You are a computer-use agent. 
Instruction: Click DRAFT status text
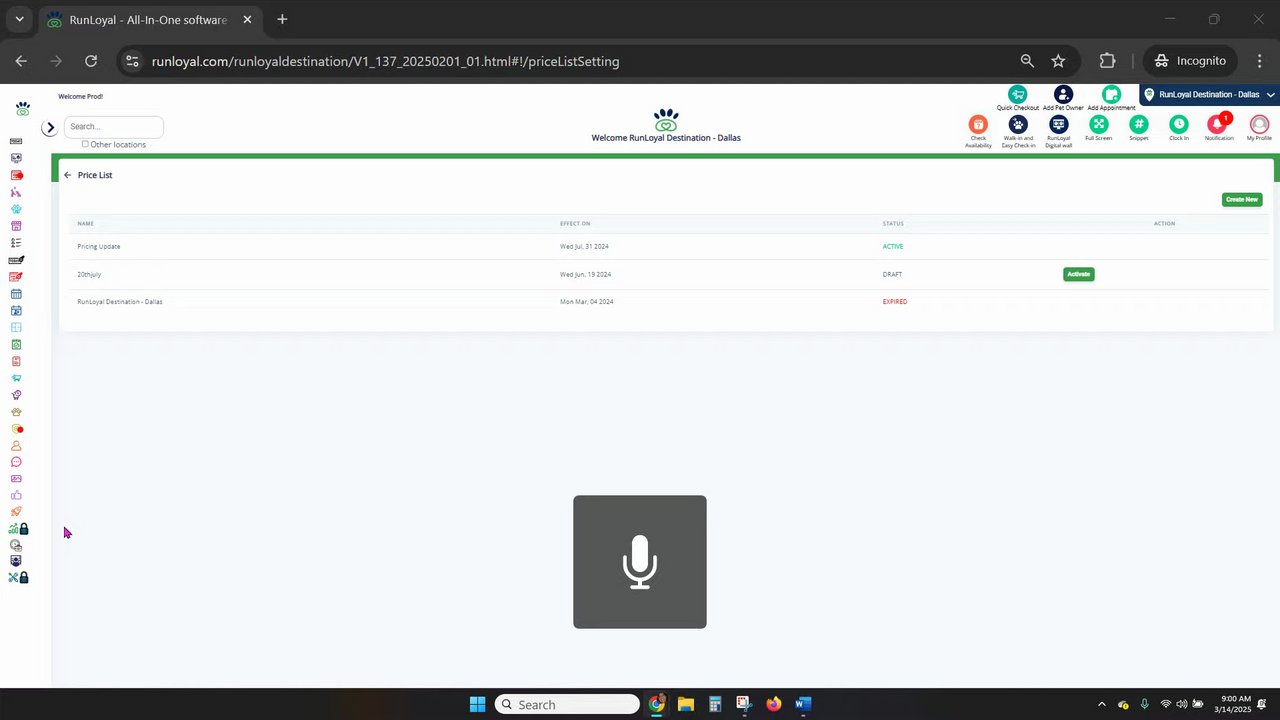pos(892,274)
